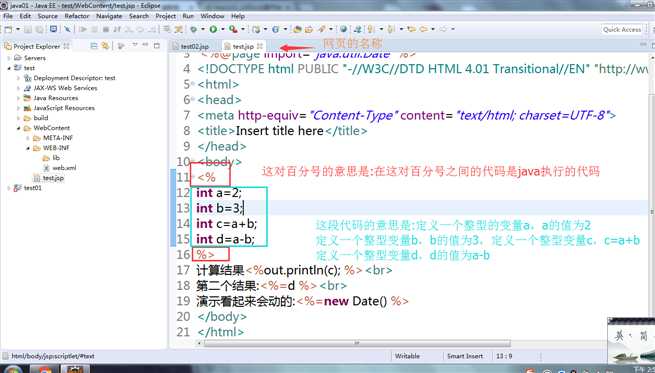Image resolution: width=655 pixels, height=373 pixels.
Task: Open the Search menu
Action: (x=139, y=16)
